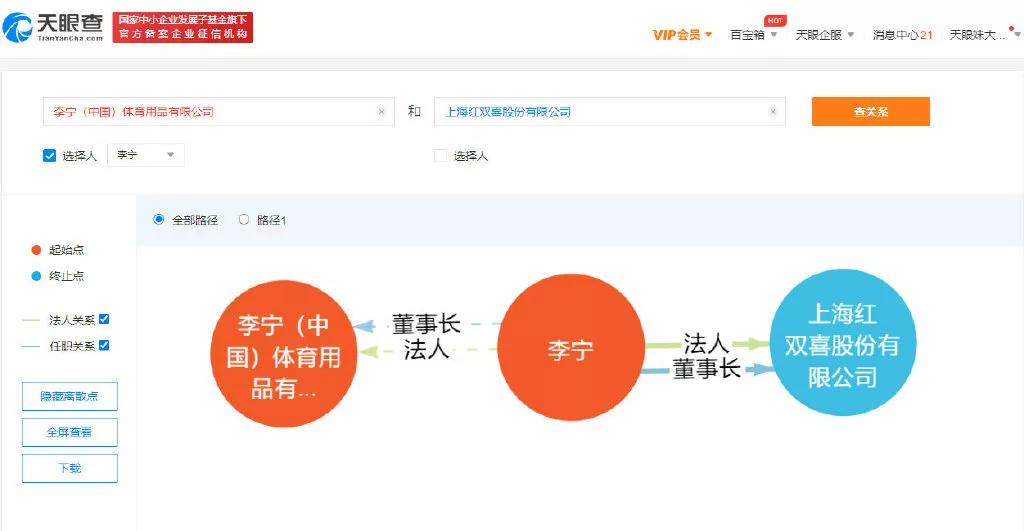The height and width of the screenshot is (531, 1024).
Task: Select the 全部路径 radio option
Action: coord(158,219)
